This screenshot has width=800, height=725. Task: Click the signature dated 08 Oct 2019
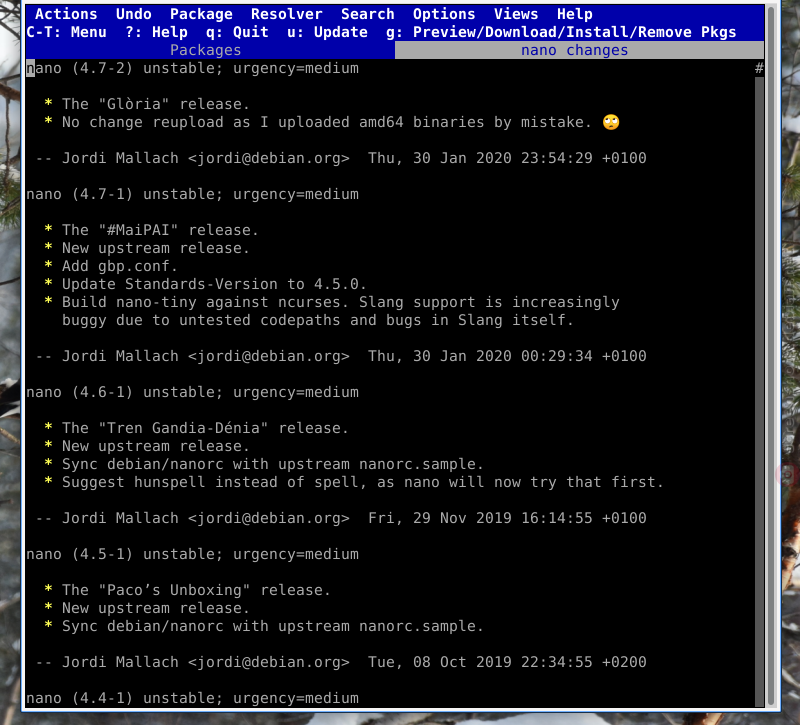[341, 662]
